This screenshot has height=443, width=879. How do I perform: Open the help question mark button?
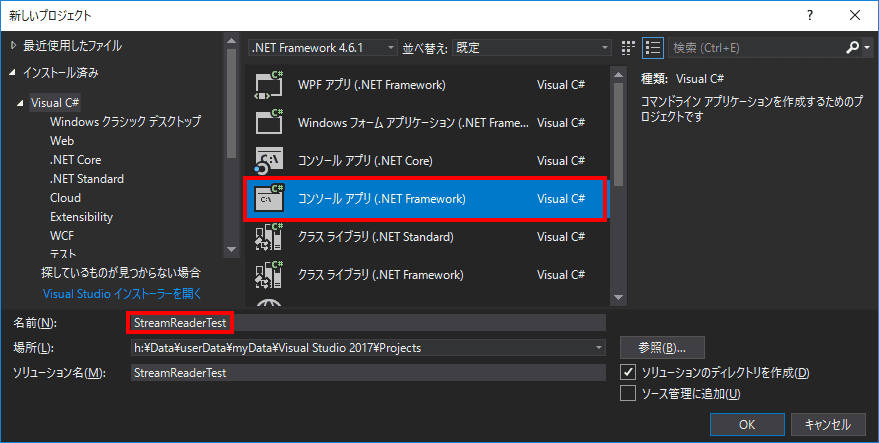point(810,15)
